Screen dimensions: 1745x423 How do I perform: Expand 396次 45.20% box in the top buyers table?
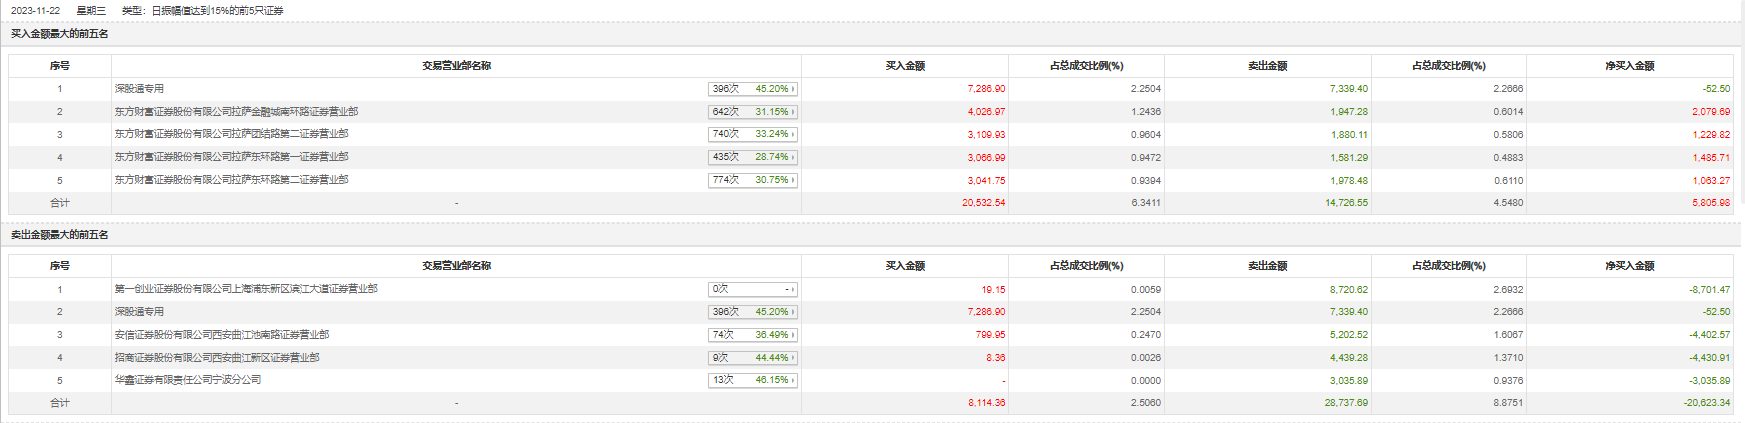(752, 89)
